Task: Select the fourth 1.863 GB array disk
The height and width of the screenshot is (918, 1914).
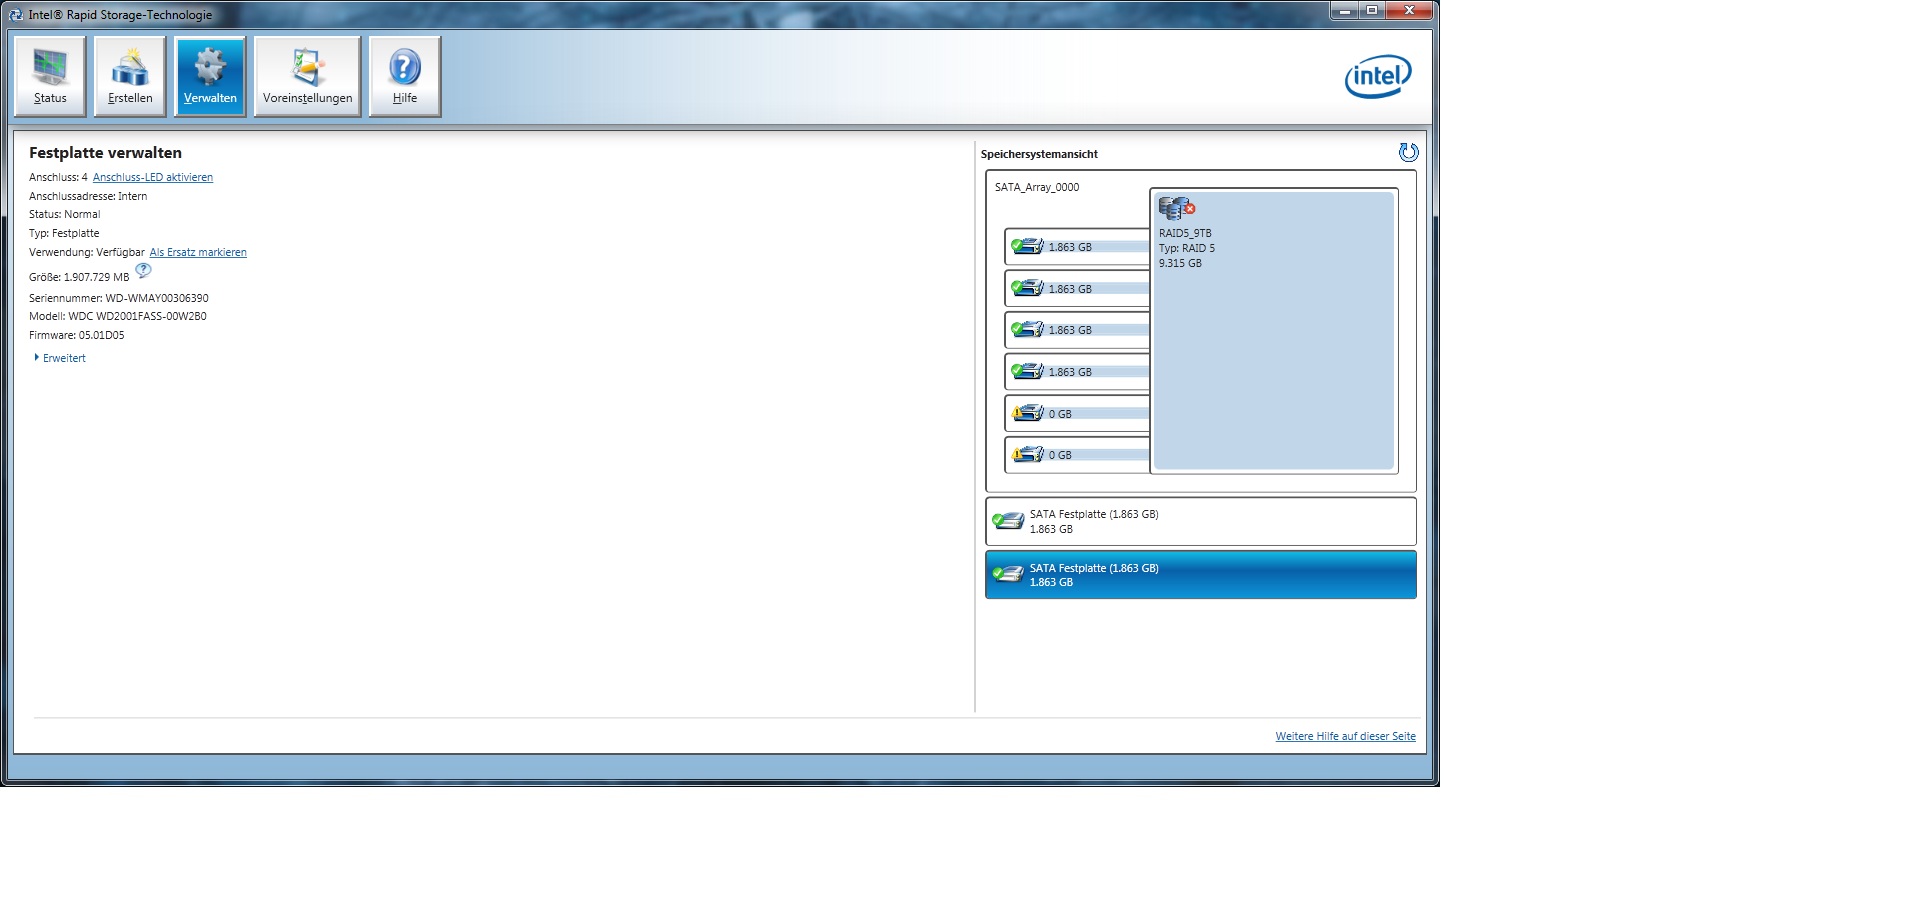Action: 1078,372
